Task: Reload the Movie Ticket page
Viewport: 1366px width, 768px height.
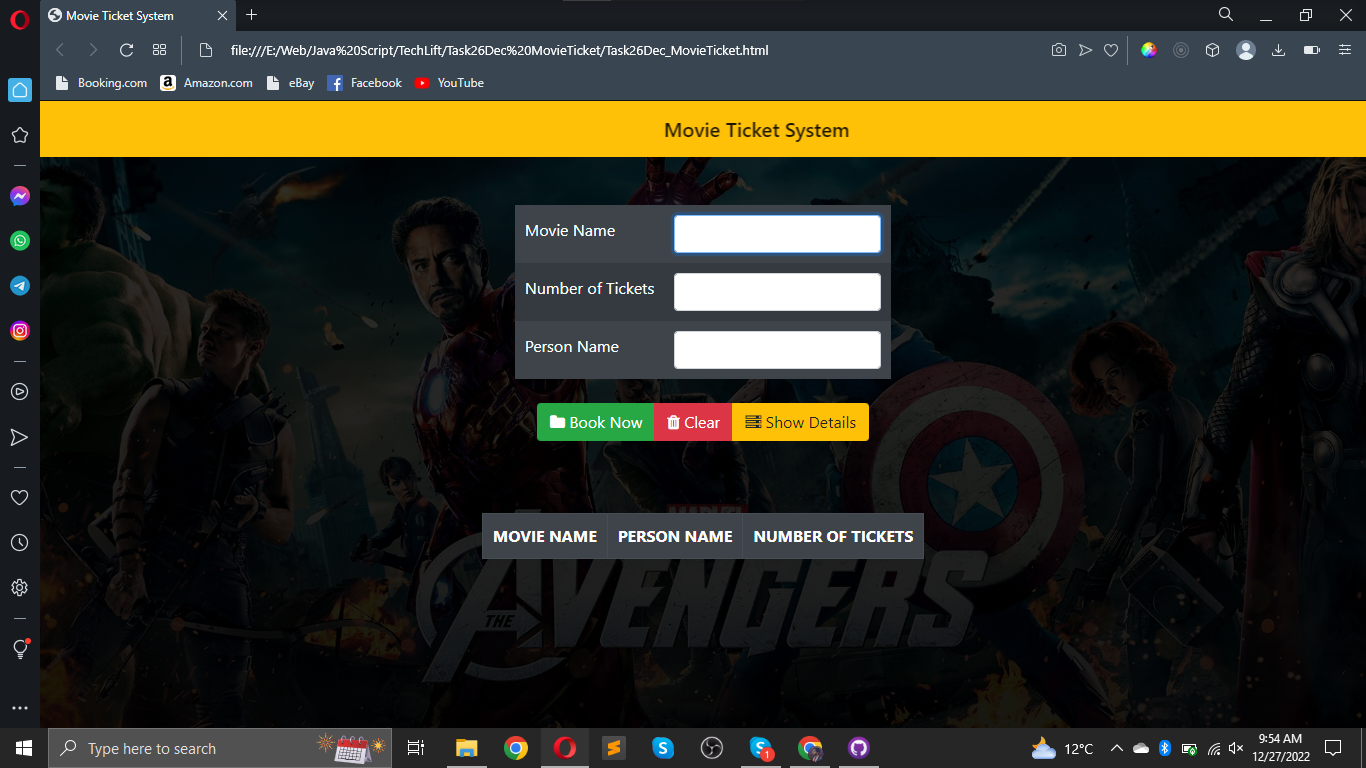Action: pyautogui.click(x=126, y=50)
